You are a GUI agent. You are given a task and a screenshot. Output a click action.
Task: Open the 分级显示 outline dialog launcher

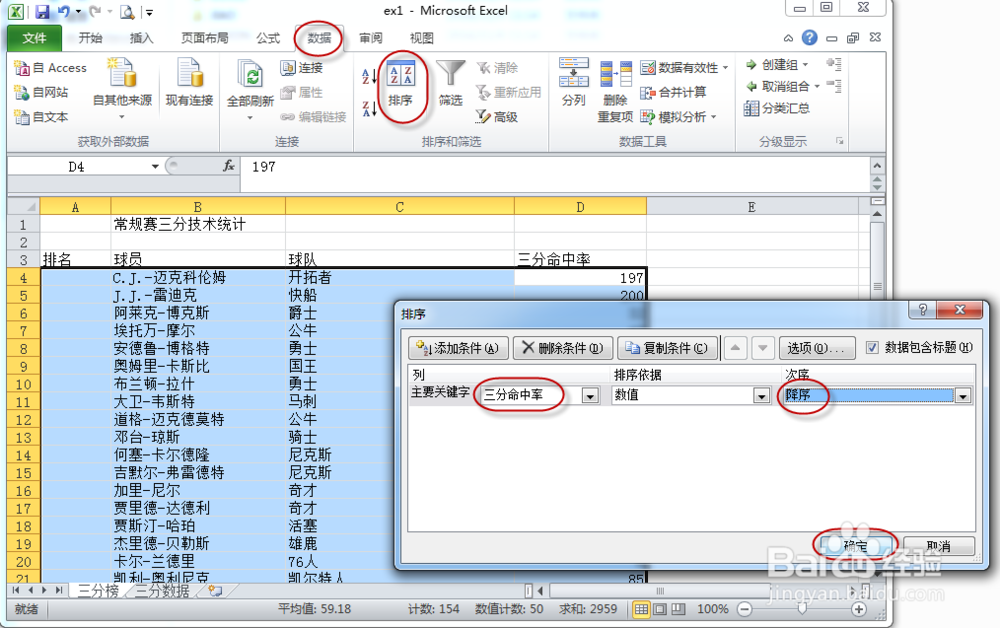(840, 141)
